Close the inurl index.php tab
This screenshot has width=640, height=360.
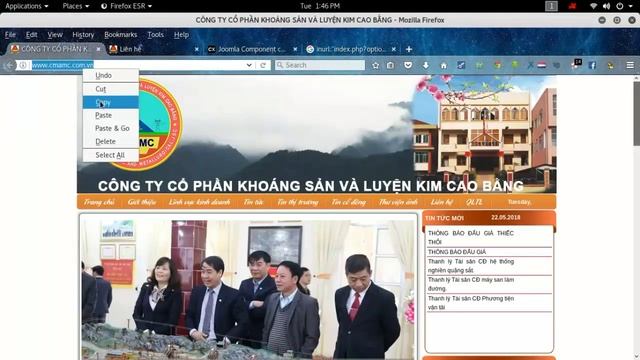(393, 49)
